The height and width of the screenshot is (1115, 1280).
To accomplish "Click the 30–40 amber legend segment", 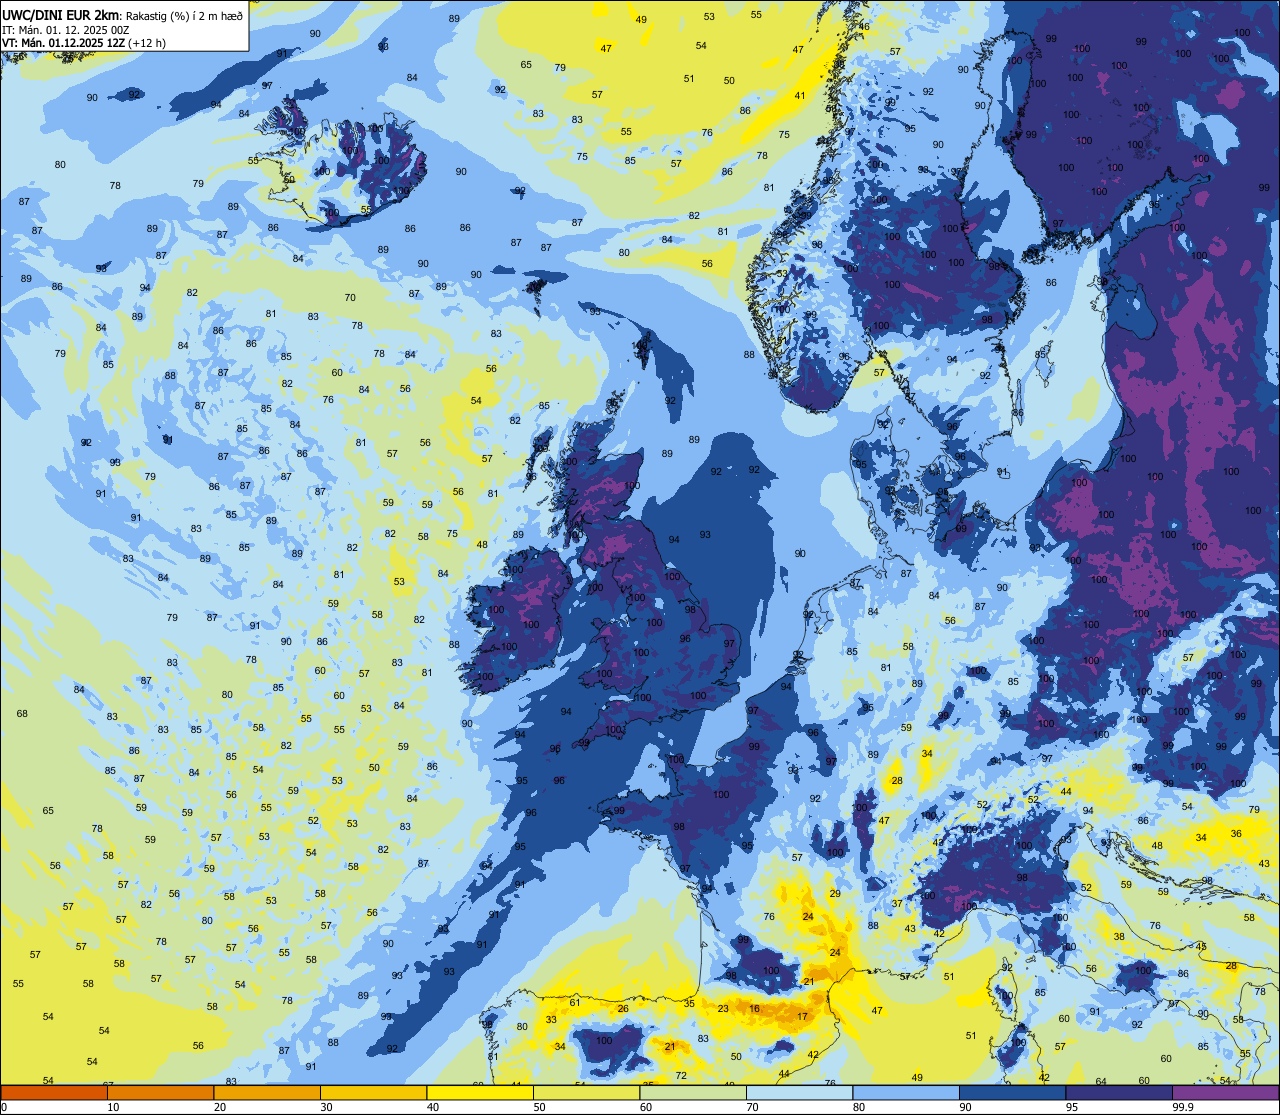I will pyautogui.click(x=373, y=1092).
